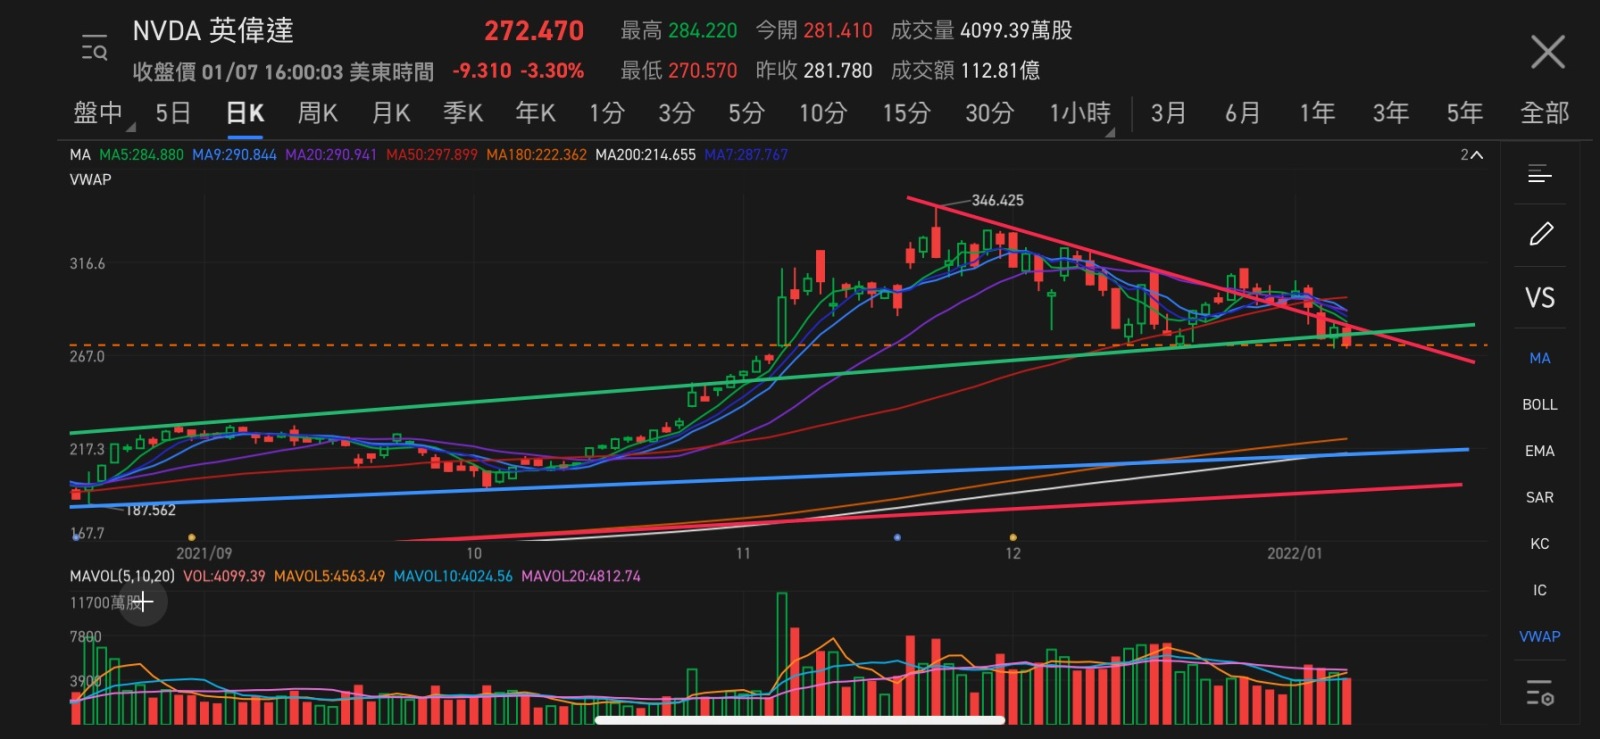Select the 1分 interval
Viewport: 1600px width, 739px height.
607,113
